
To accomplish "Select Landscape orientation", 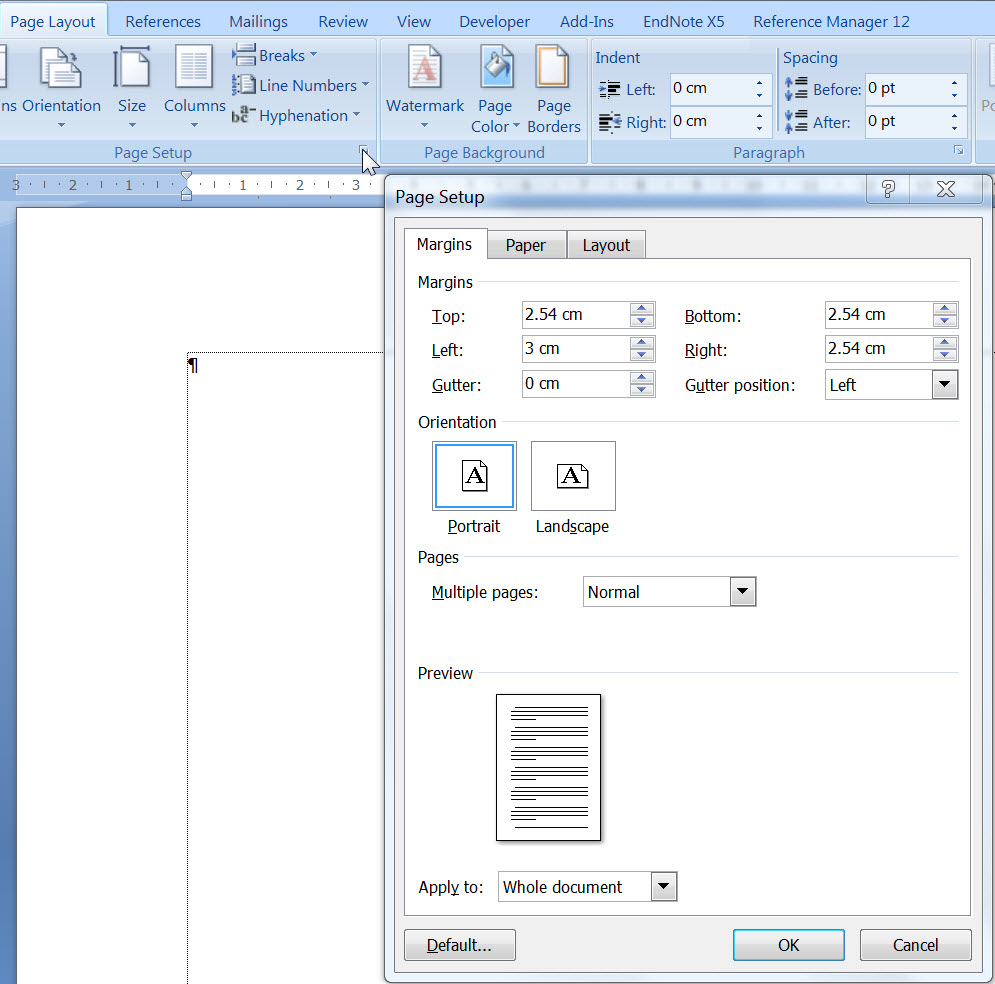I will click(572, 476).
